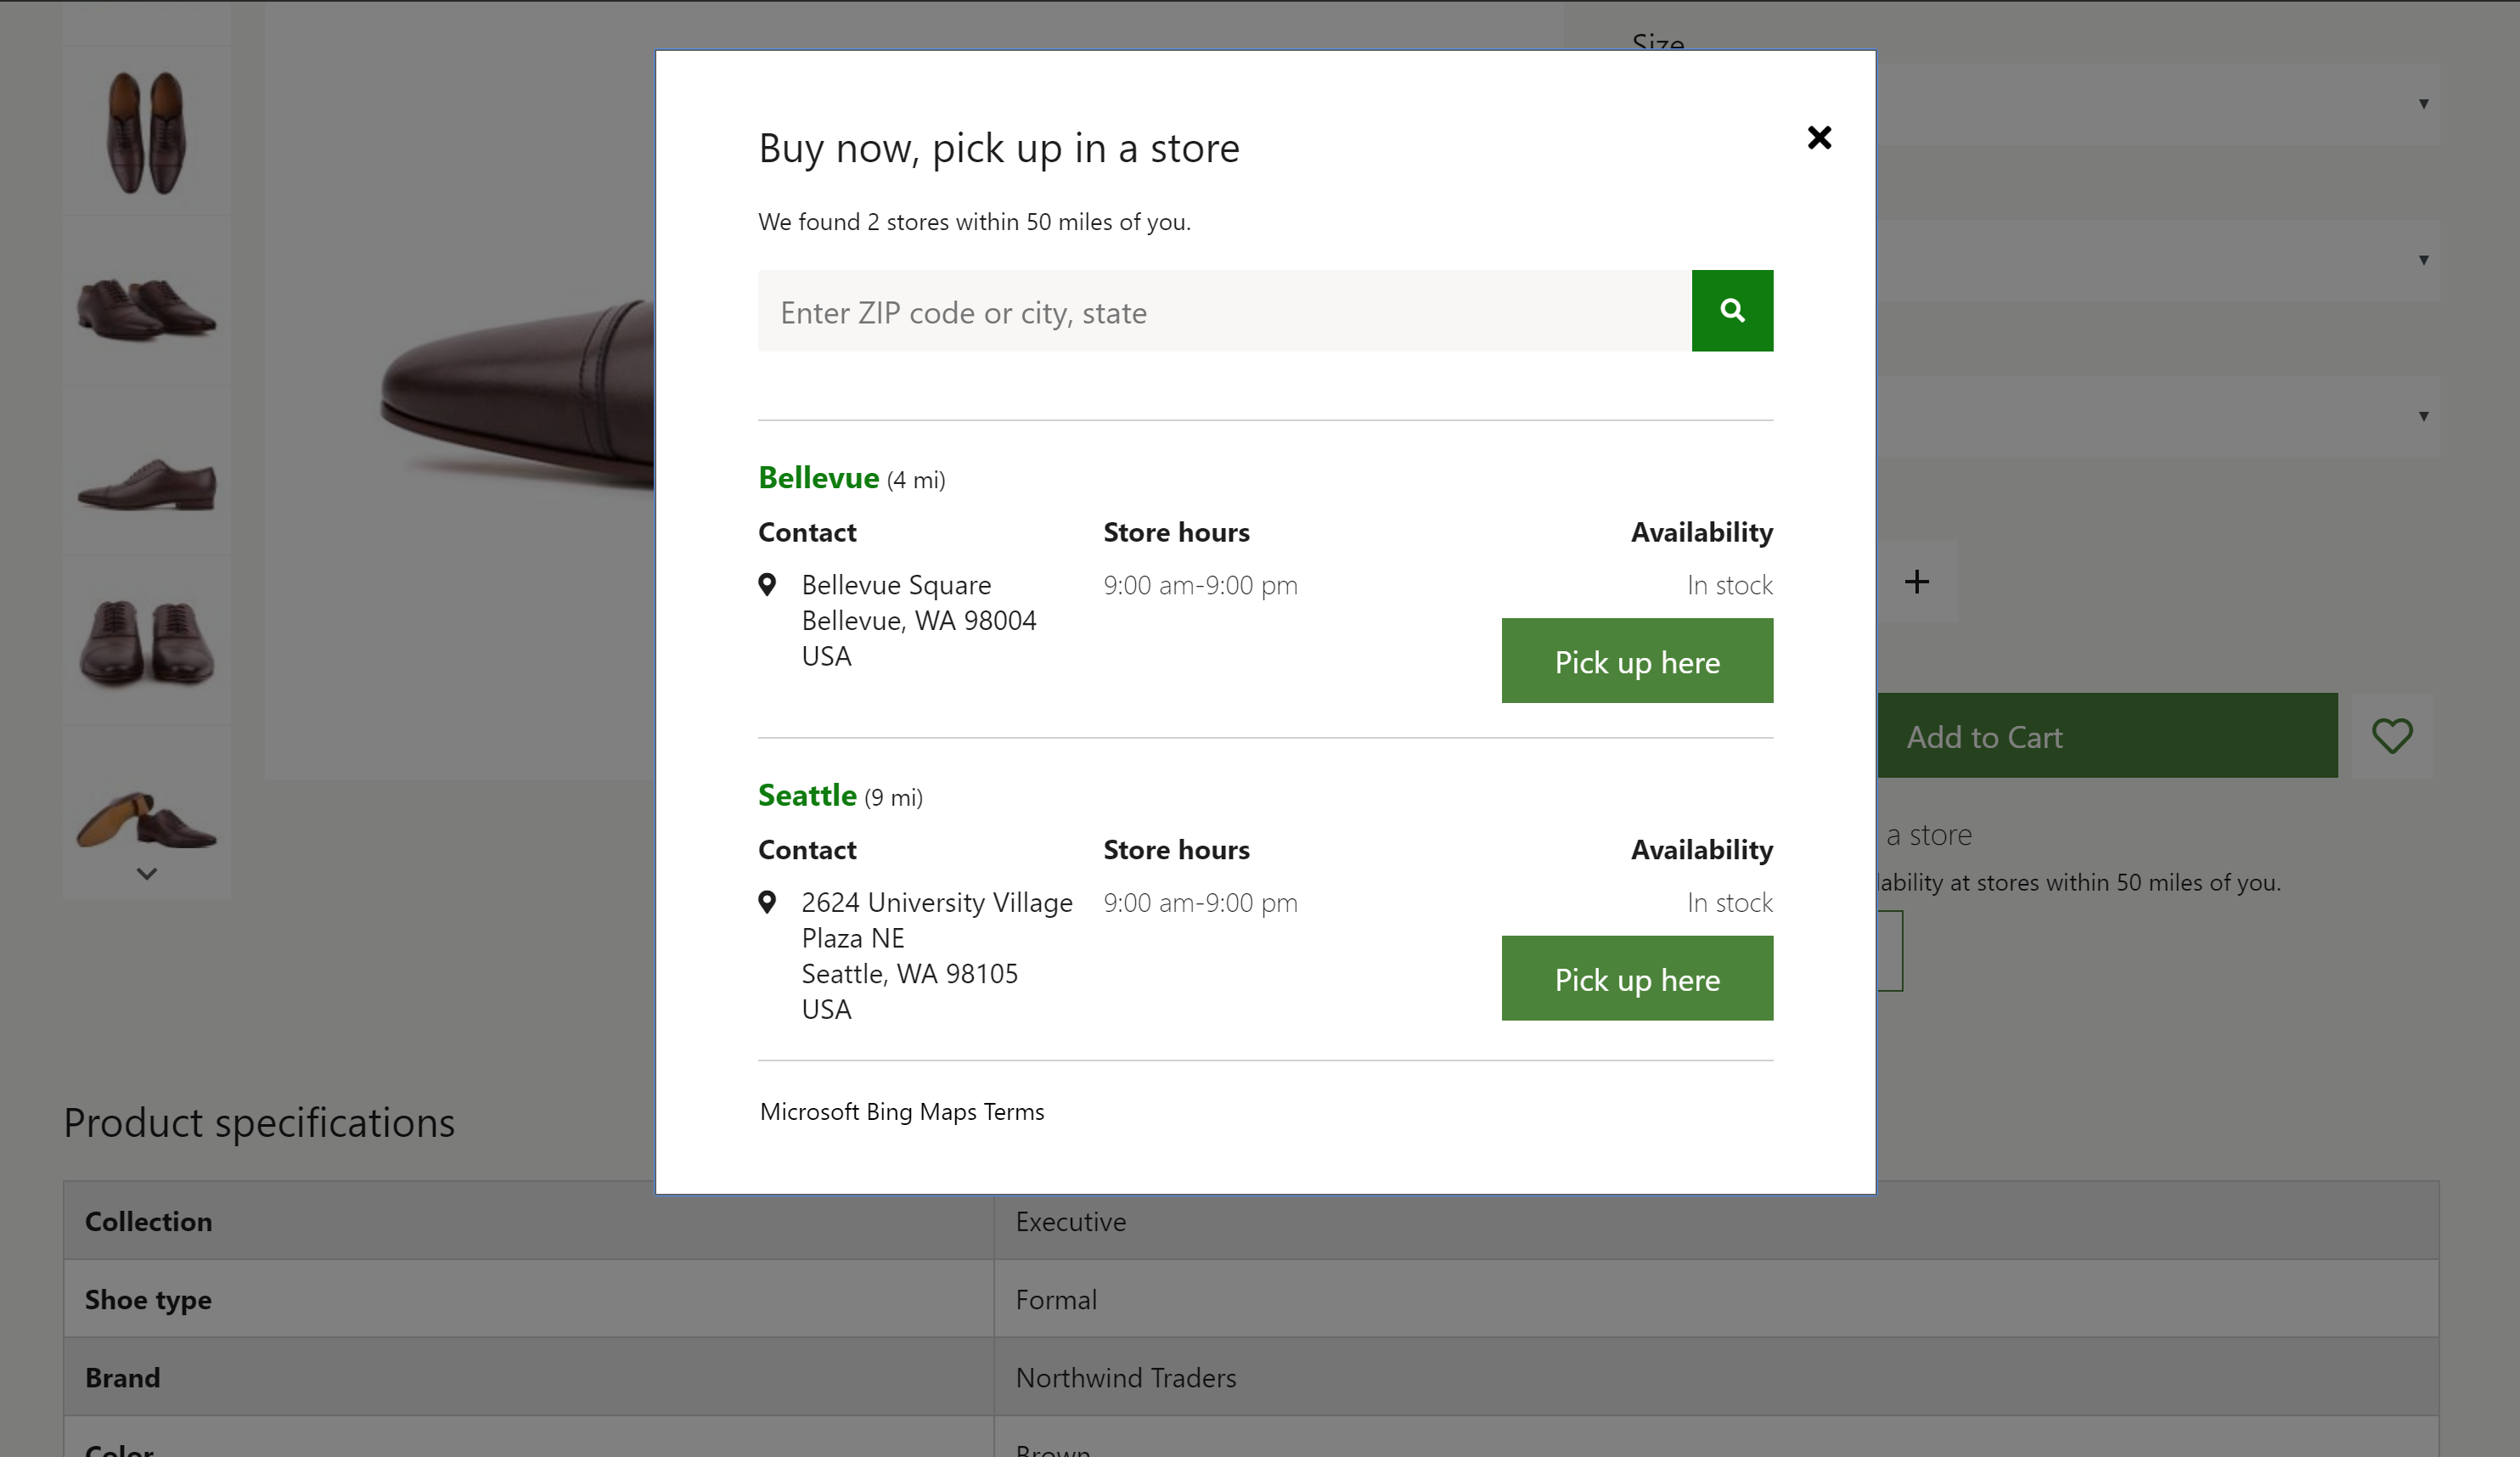Click the map pin icon for Seattle
The height and width of the screenshot is (1457, 2520).
tap(768, 902)
